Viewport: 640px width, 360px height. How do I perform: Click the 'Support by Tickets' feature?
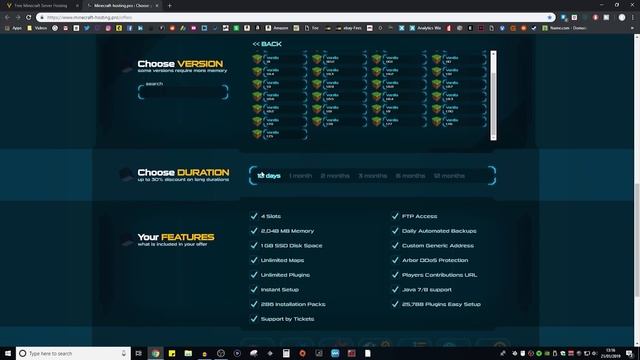click(x=287, y=319)
